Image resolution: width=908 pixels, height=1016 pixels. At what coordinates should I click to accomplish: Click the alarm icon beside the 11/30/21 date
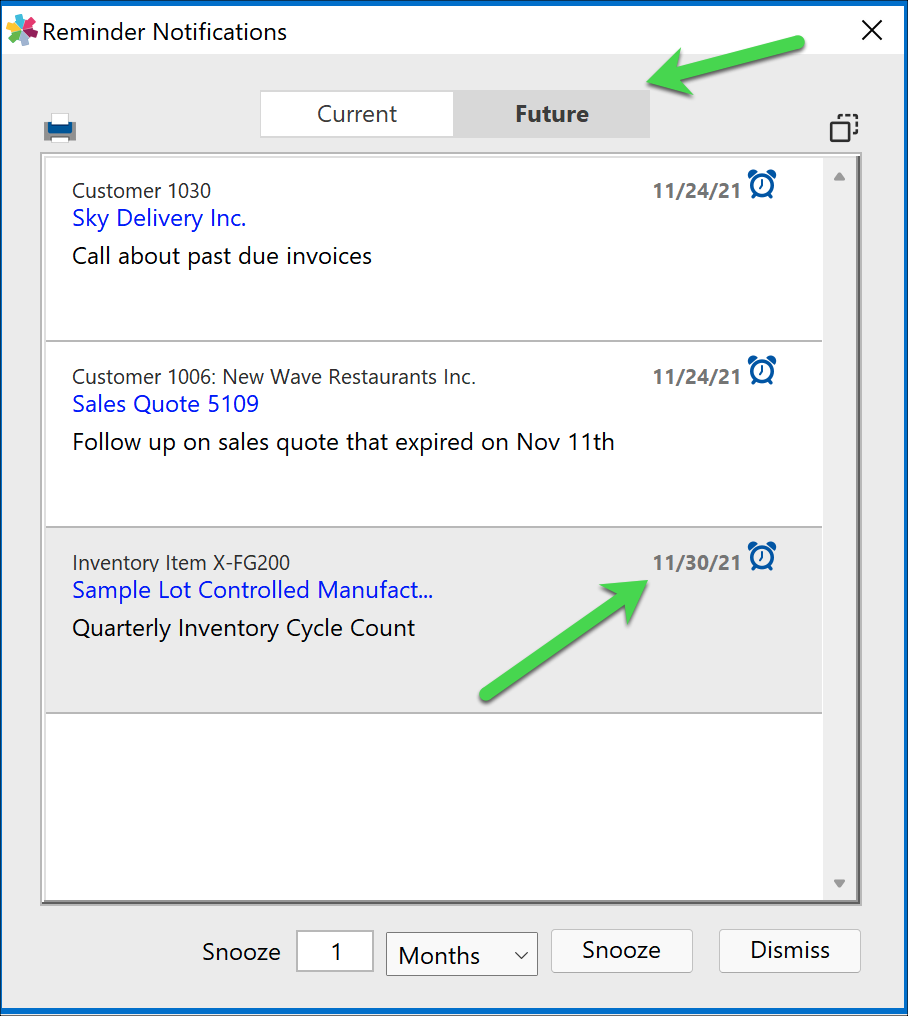[761, 556]
